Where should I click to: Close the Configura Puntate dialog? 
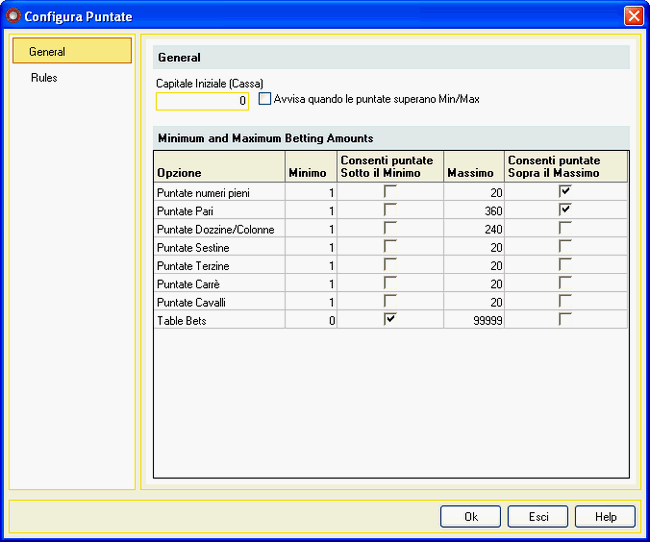[x=632, y=16]
